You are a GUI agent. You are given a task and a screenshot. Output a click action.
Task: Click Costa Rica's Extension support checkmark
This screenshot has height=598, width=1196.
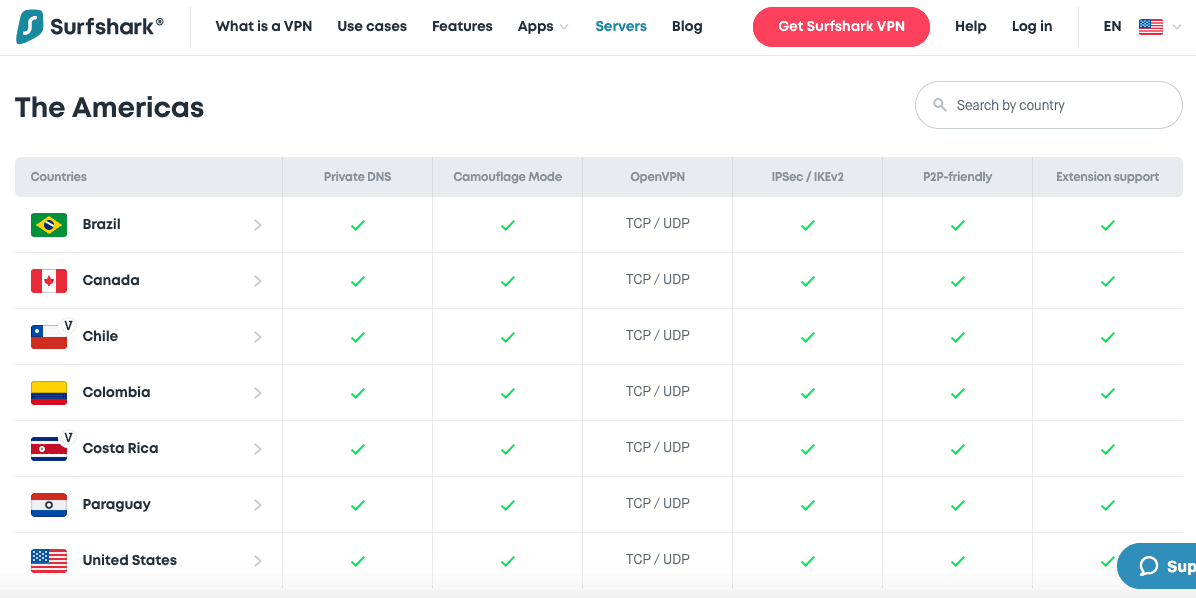(x=1108, y=449)
